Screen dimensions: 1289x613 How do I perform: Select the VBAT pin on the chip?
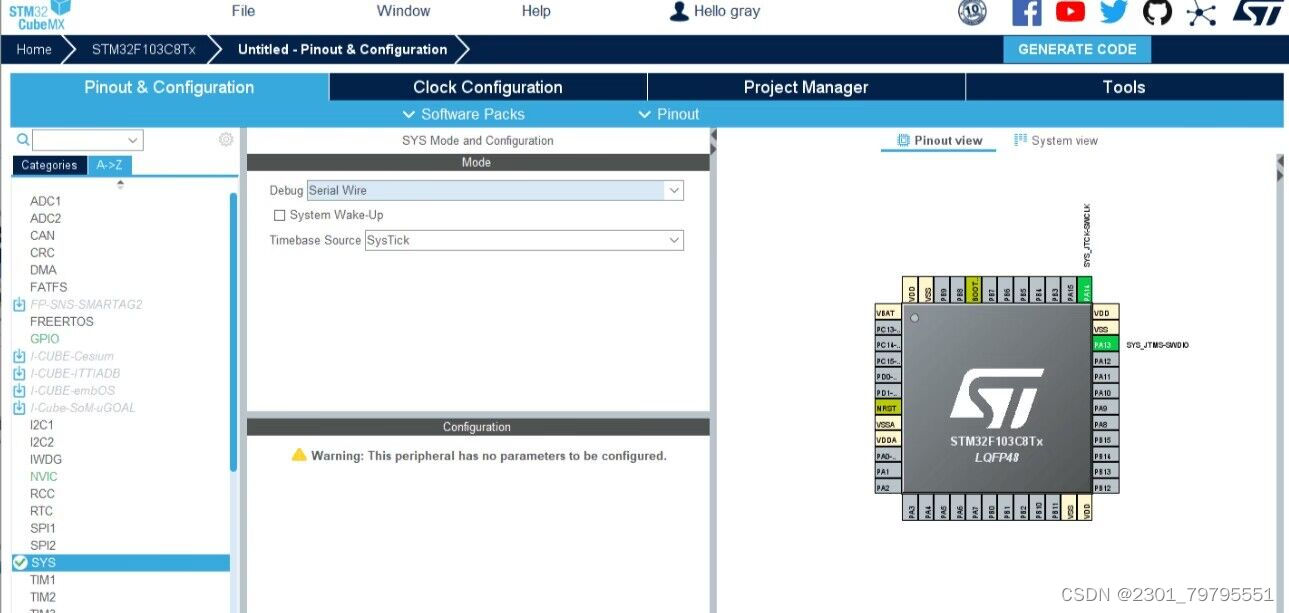[888, 313]
